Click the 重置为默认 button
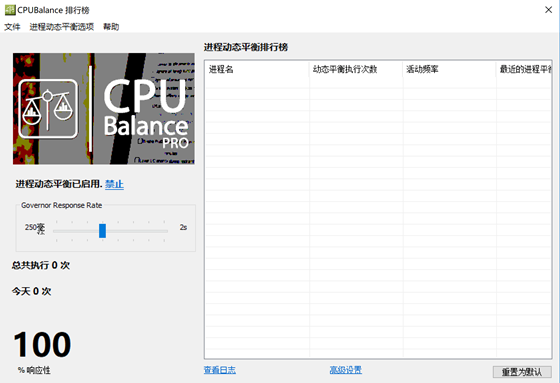Screen dimensions: 560x383 point(522,372)
